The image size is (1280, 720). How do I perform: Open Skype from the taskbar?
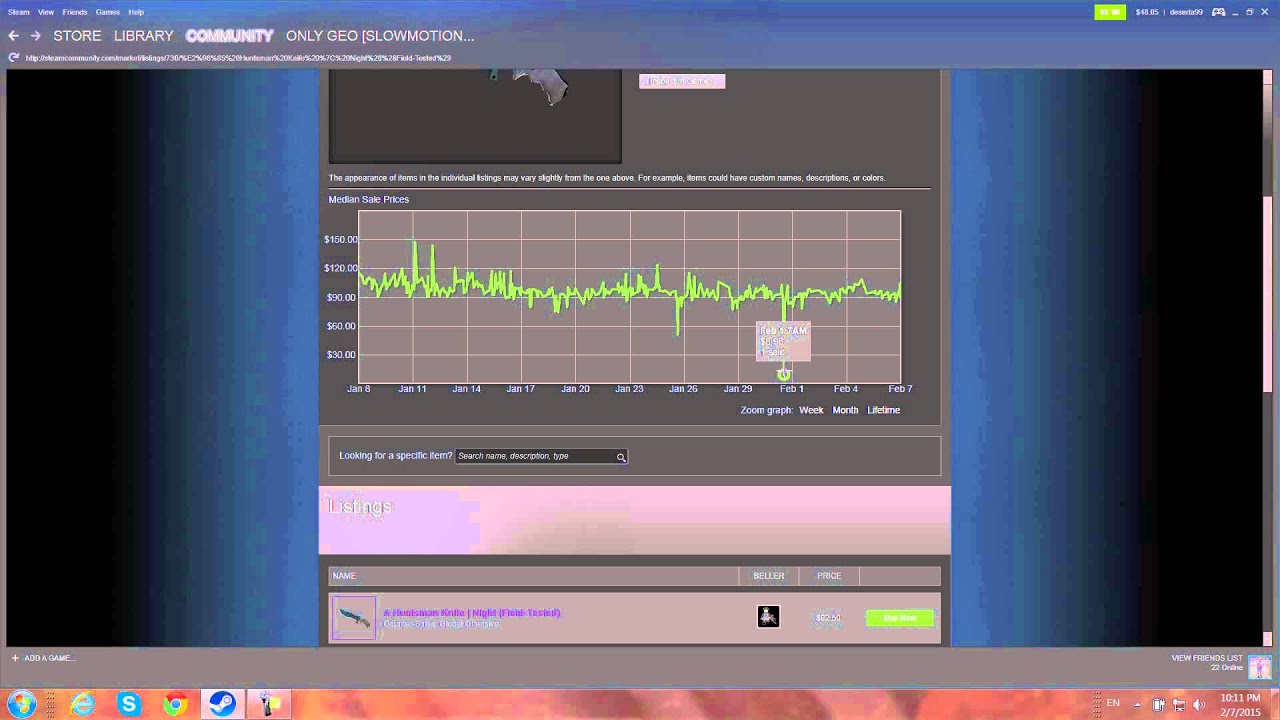tap(128, 704)
